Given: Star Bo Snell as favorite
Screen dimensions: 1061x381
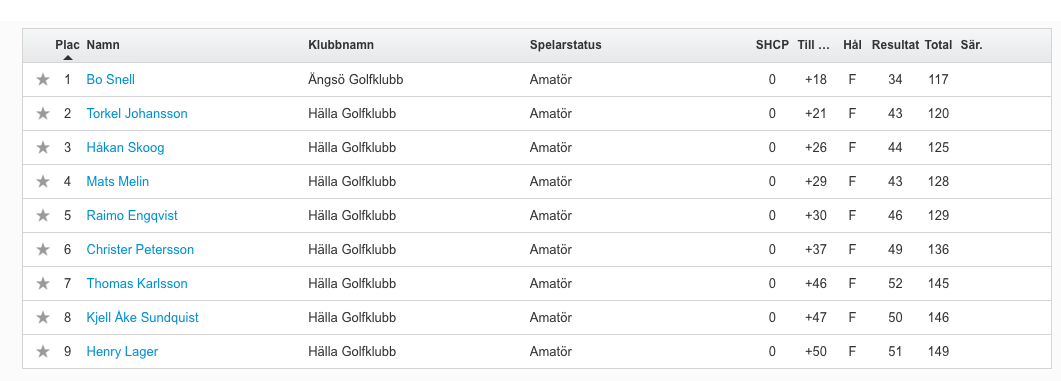Looking at the screenshot, I should [43, 79].
